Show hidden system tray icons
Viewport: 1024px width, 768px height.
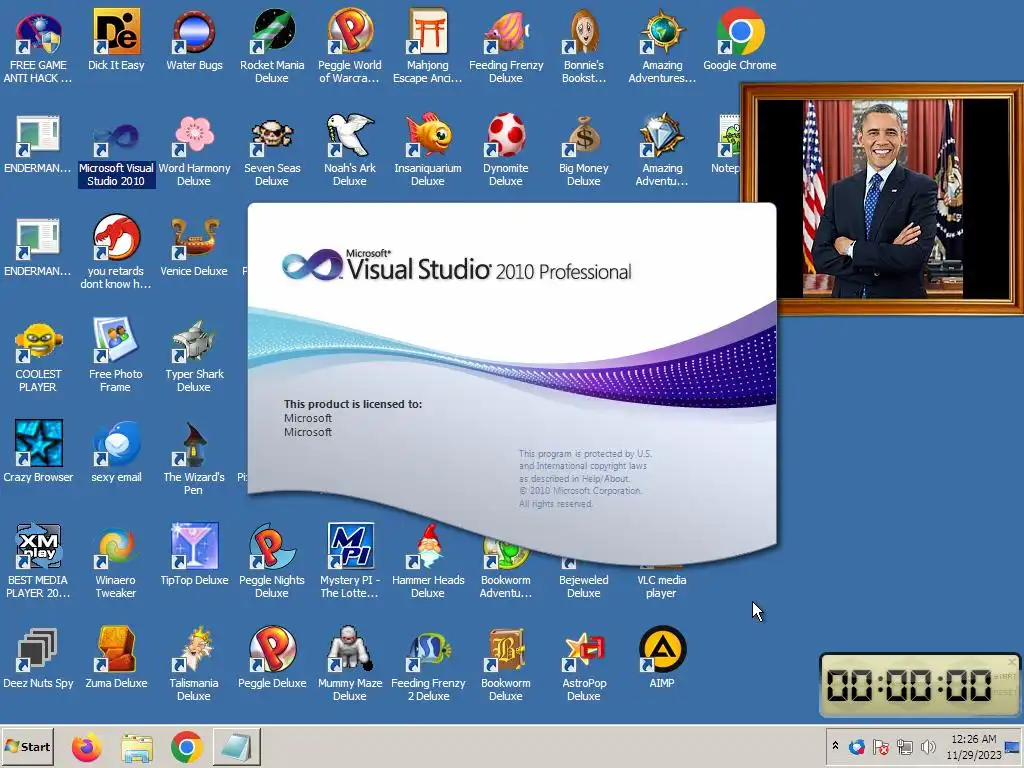tap(835, 746)
